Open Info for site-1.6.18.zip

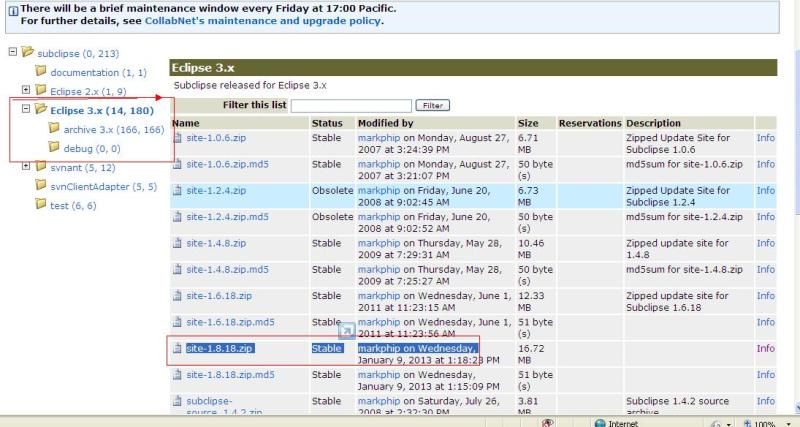[766, 296]
